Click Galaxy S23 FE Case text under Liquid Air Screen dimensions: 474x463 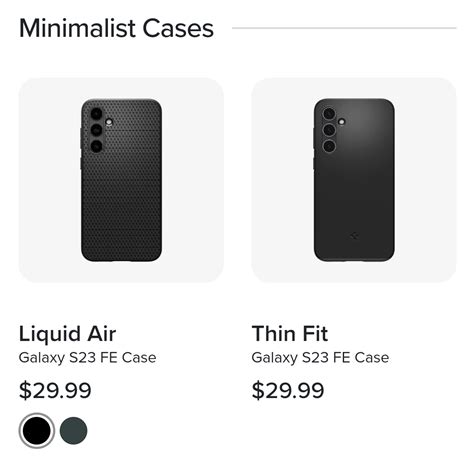coord(87,358)
